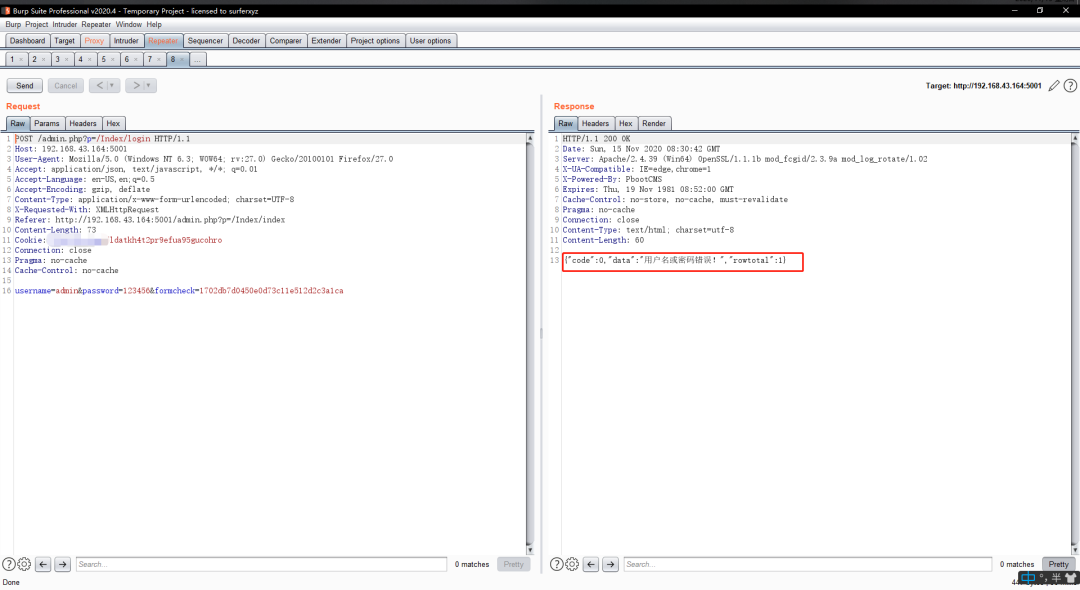Image resolution: width=1080 pixels, height=590 pixels.
Task: Focus the response search field
Action: (x=808, y=564)
